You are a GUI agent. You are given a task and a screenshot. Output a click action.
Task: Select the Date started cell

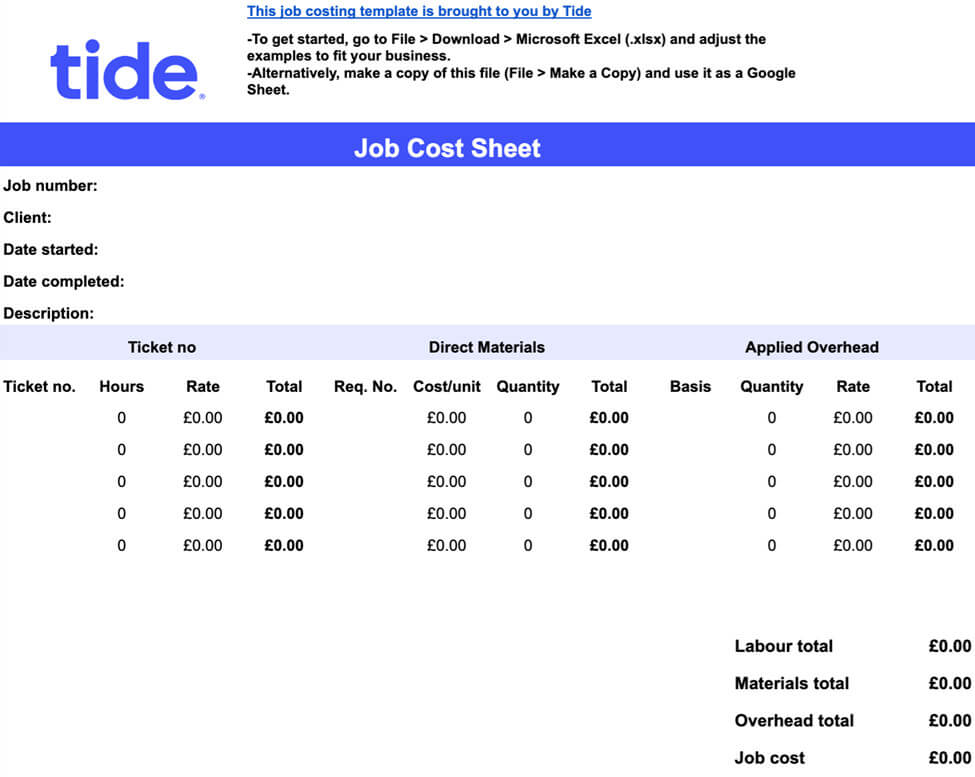(x=51, y=249)
